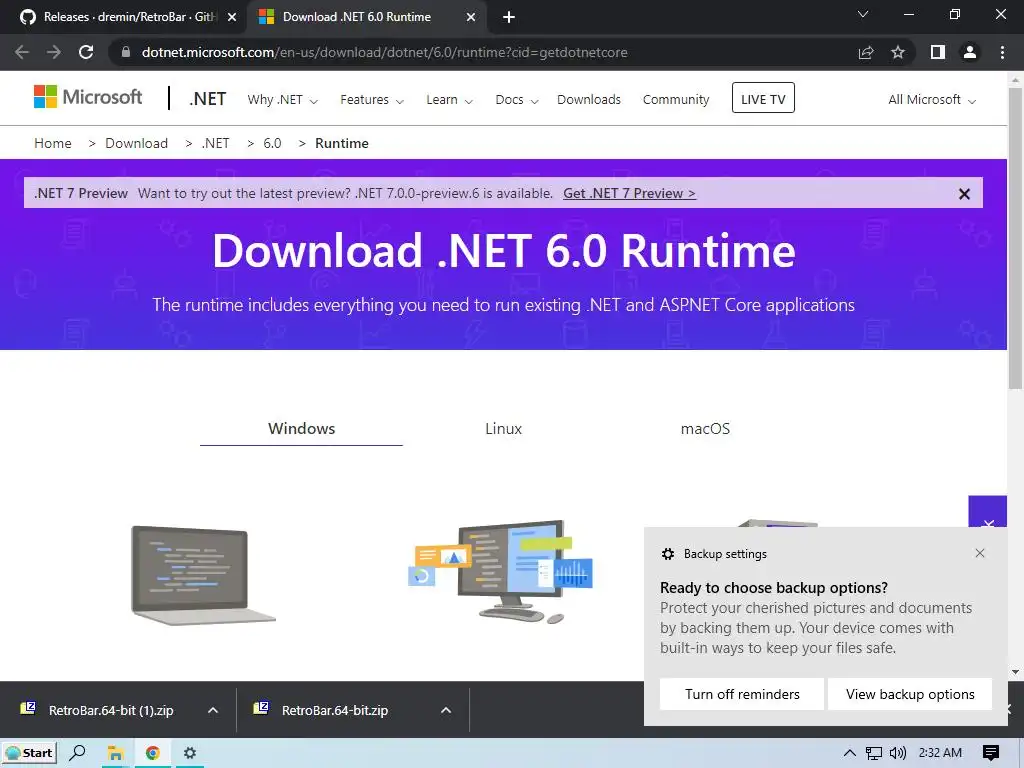Go to Download breadcrumb

pyautogui.click(x=136, y=143)
